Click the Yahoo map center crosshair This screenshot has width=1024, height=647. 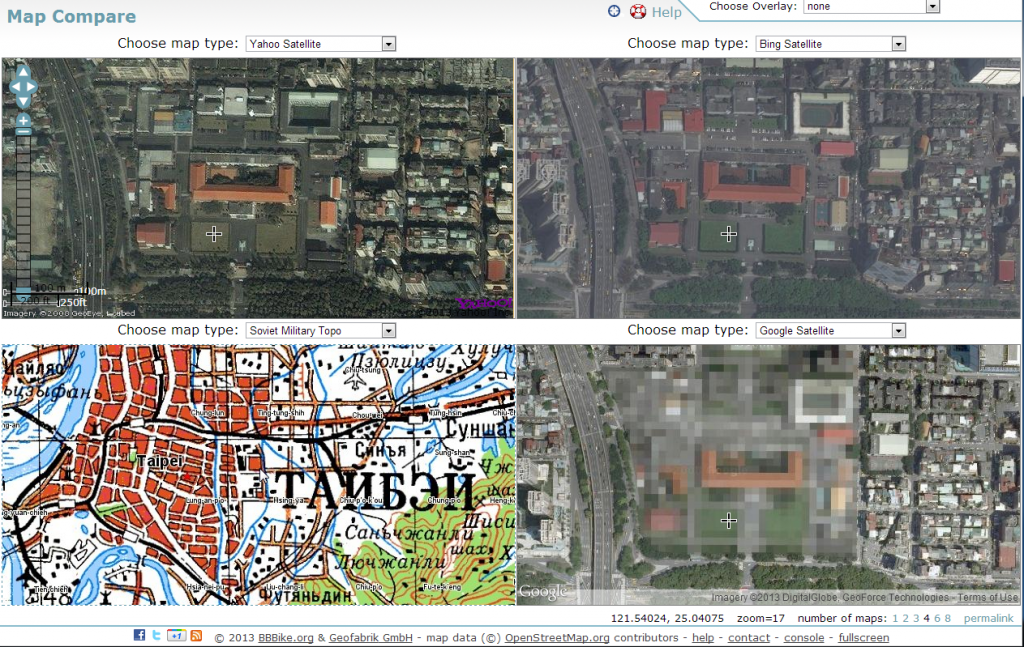[214, 234]
